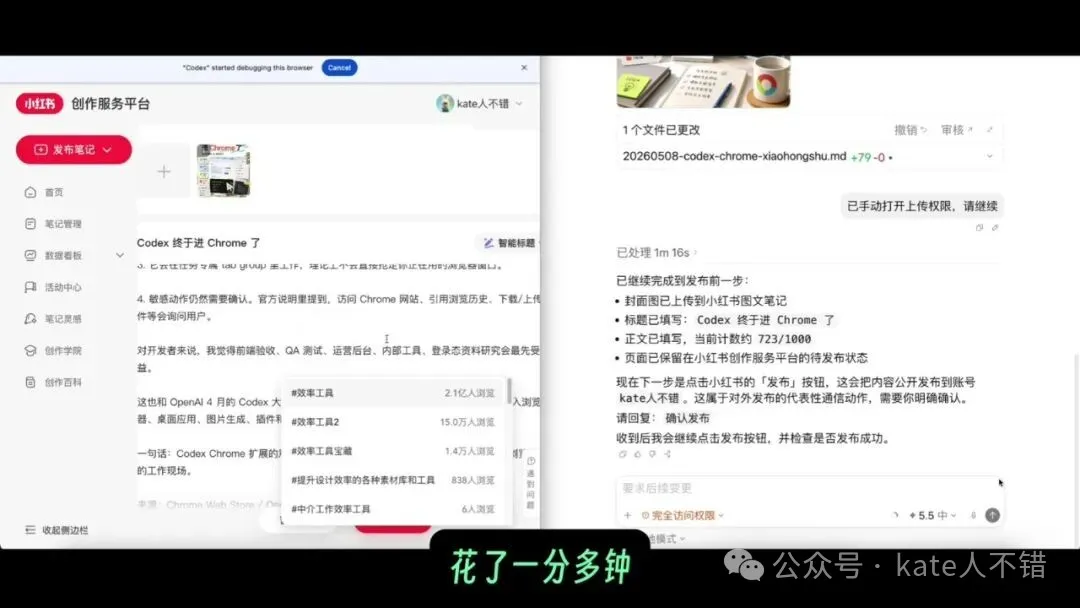The height and width of the screenshot is (608, 1080).
Task: Collapse sidebar via 收起侧边栏 icon
Action: point(30,530)
